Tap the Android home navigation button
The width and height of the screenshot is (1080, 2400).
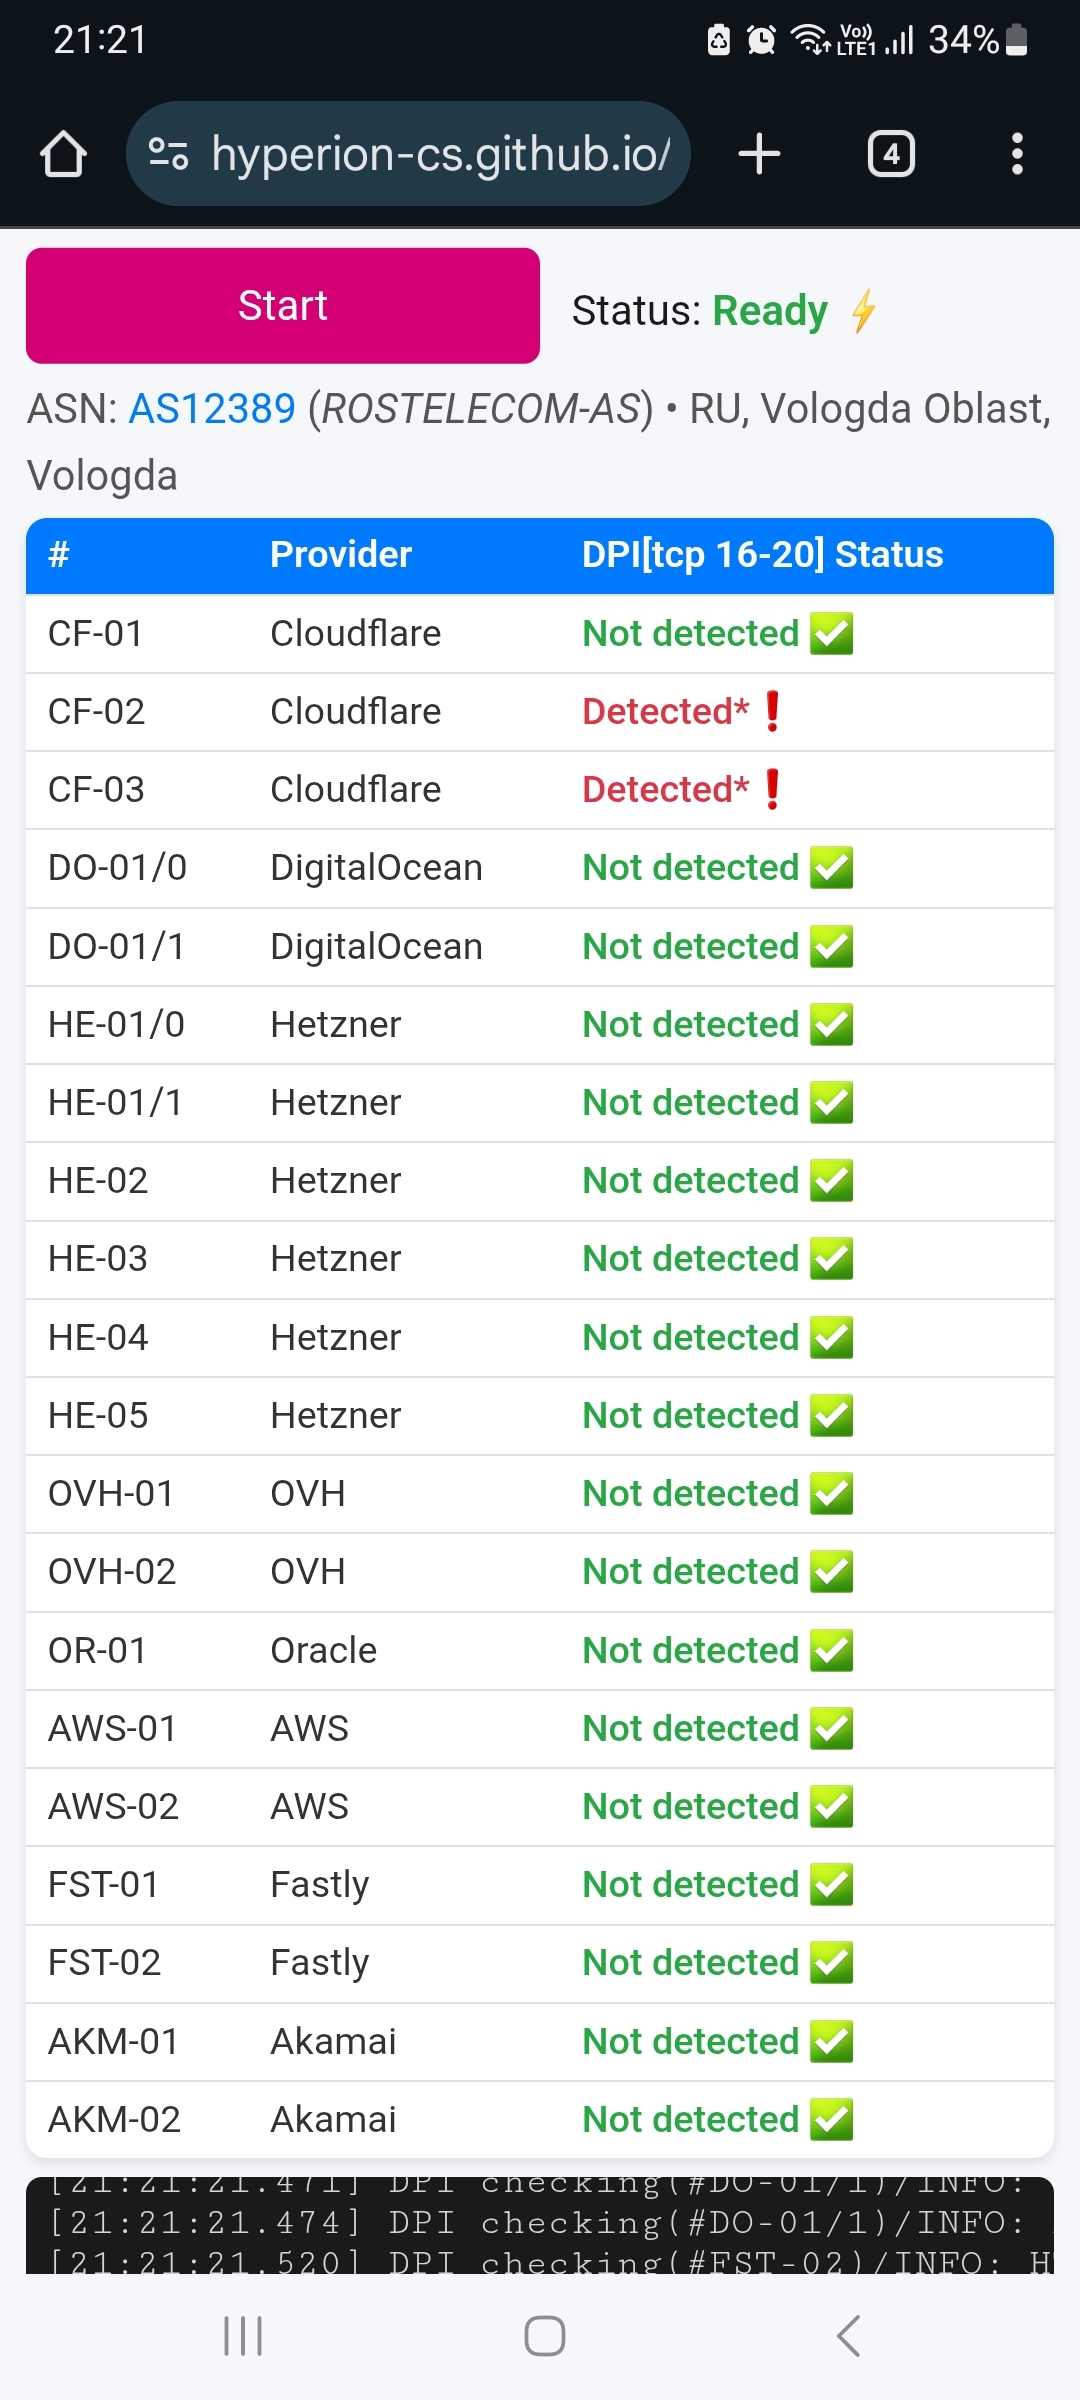pos(544,2336)
